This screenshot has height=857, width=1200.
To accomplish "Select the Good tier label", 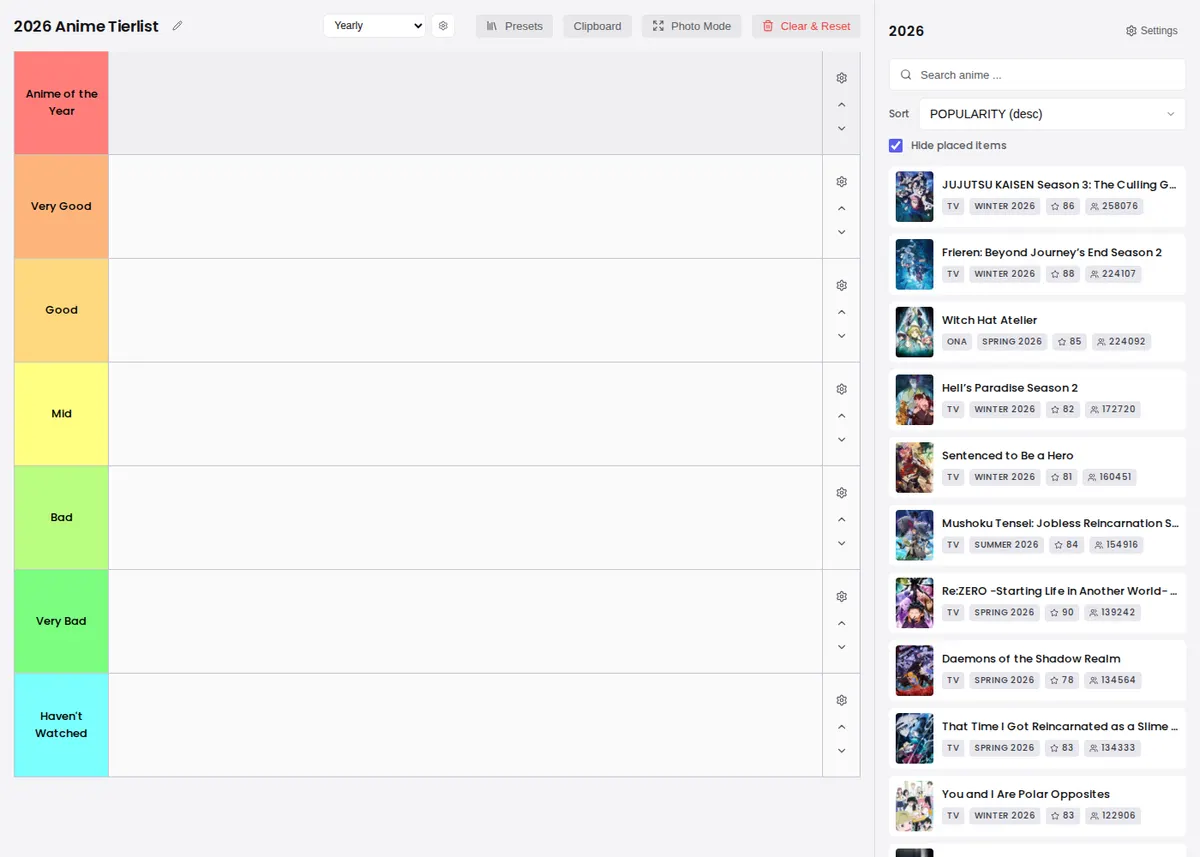I will pyautogui.click(x=61, y=310).
